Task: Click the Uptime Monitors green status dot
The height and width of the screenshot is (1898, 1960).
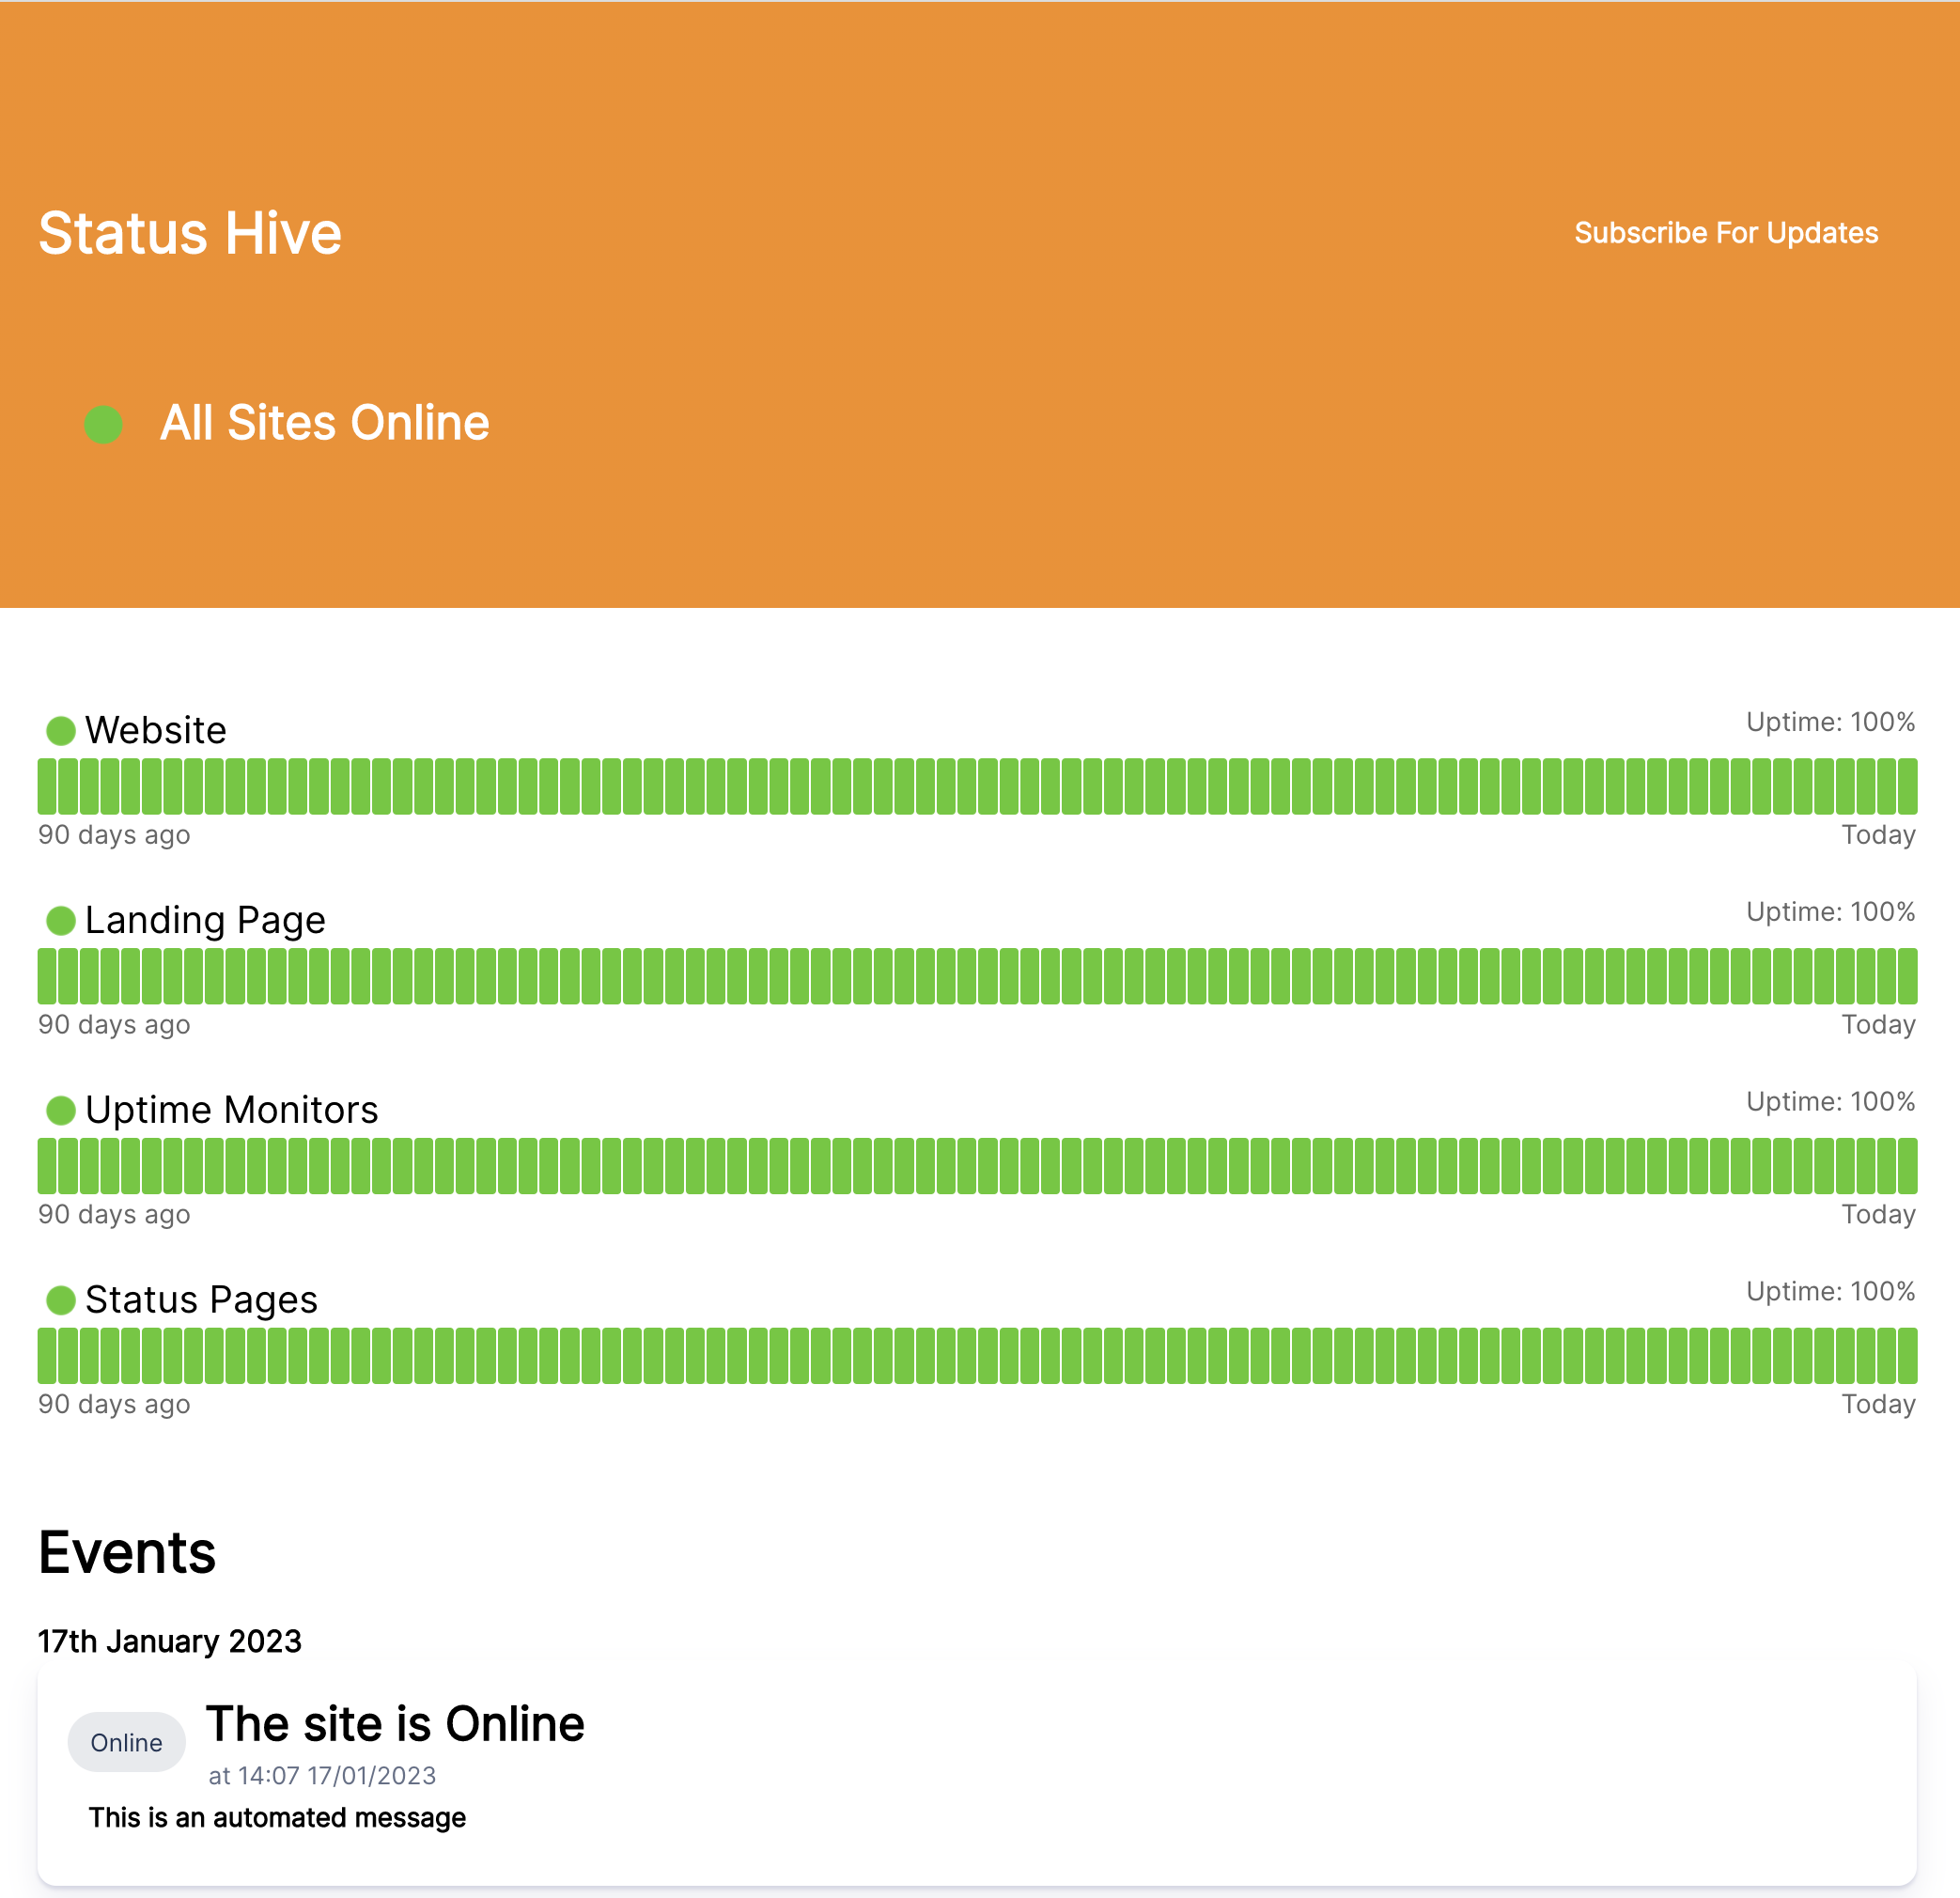Action: 60,1111
